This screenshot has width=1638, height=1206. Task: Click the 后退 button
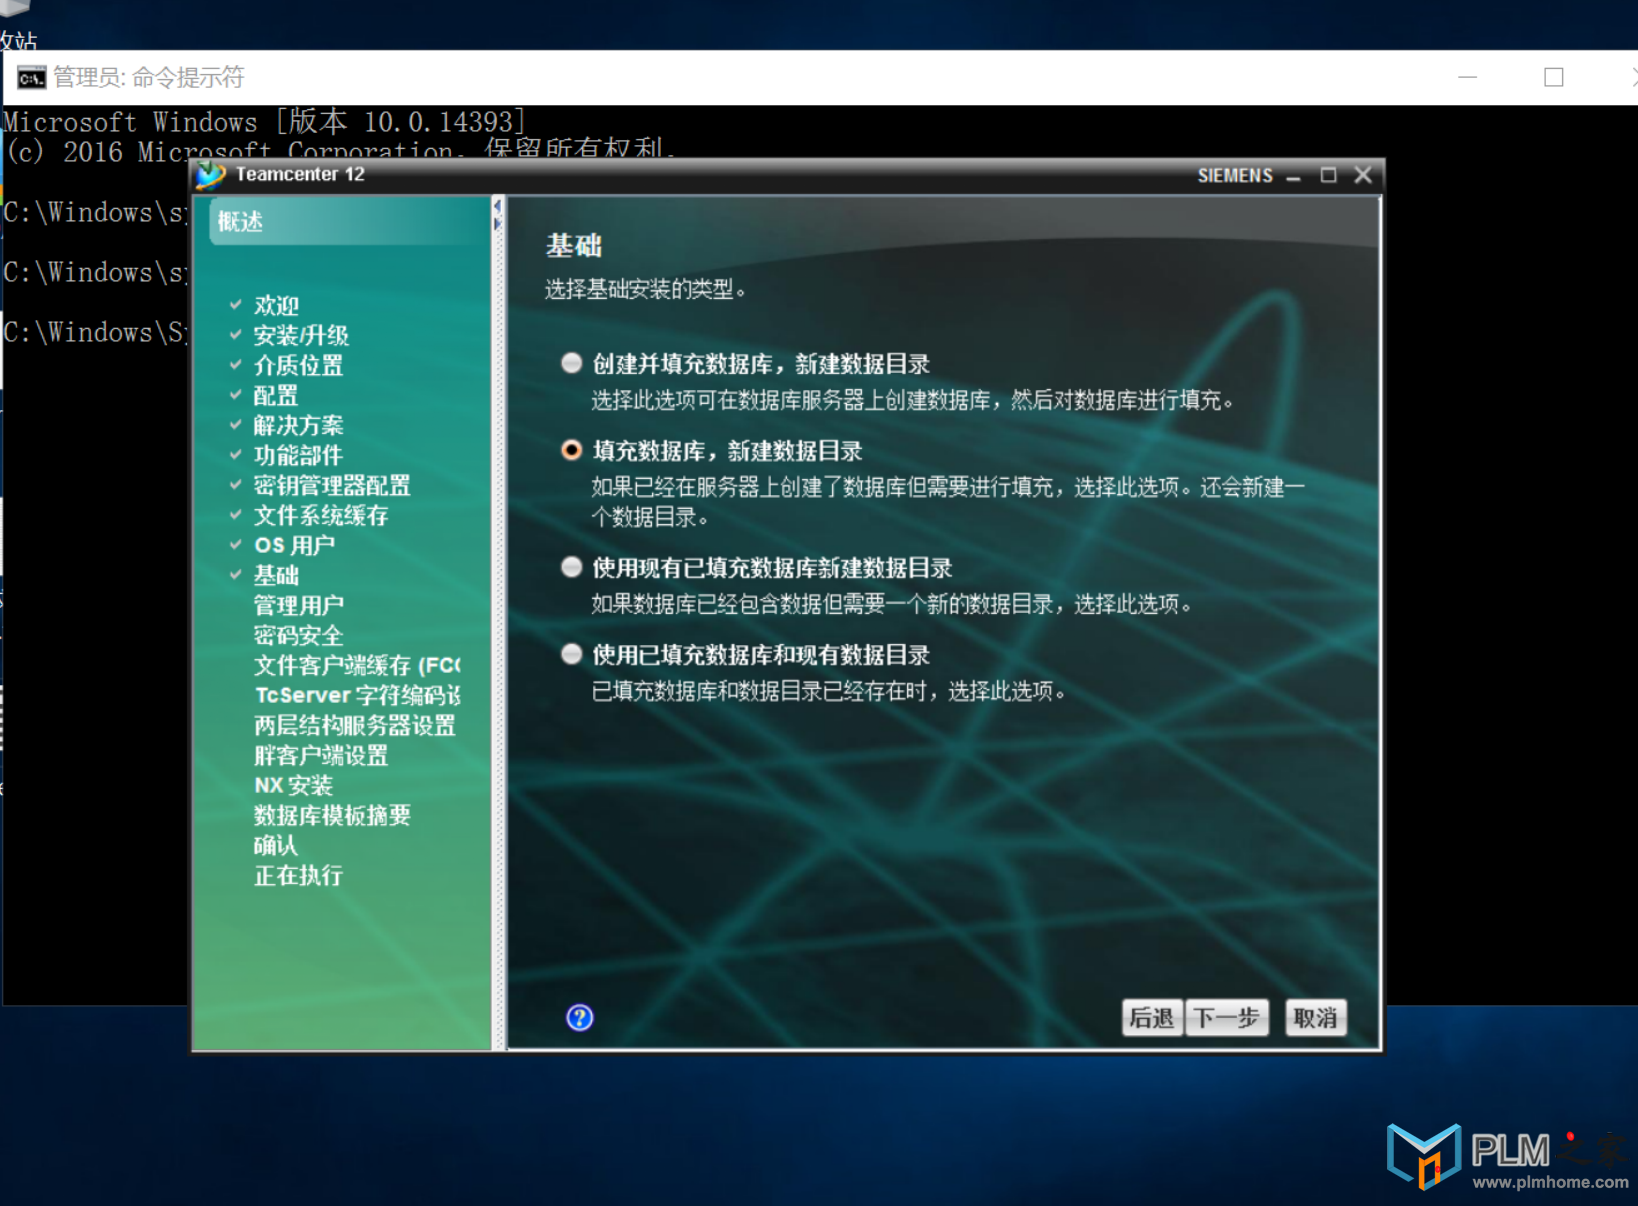pyautogui.click(x=1151, y=1018)
